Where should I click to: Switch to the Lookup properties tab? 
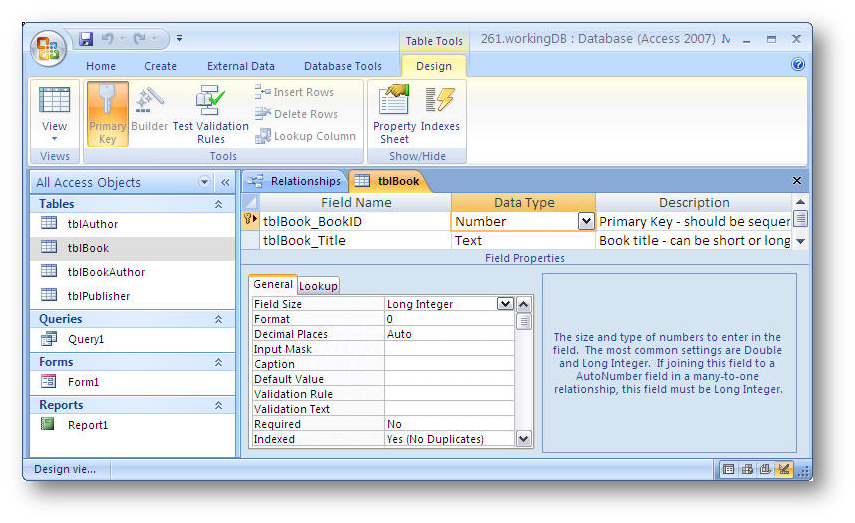point(319,286)
